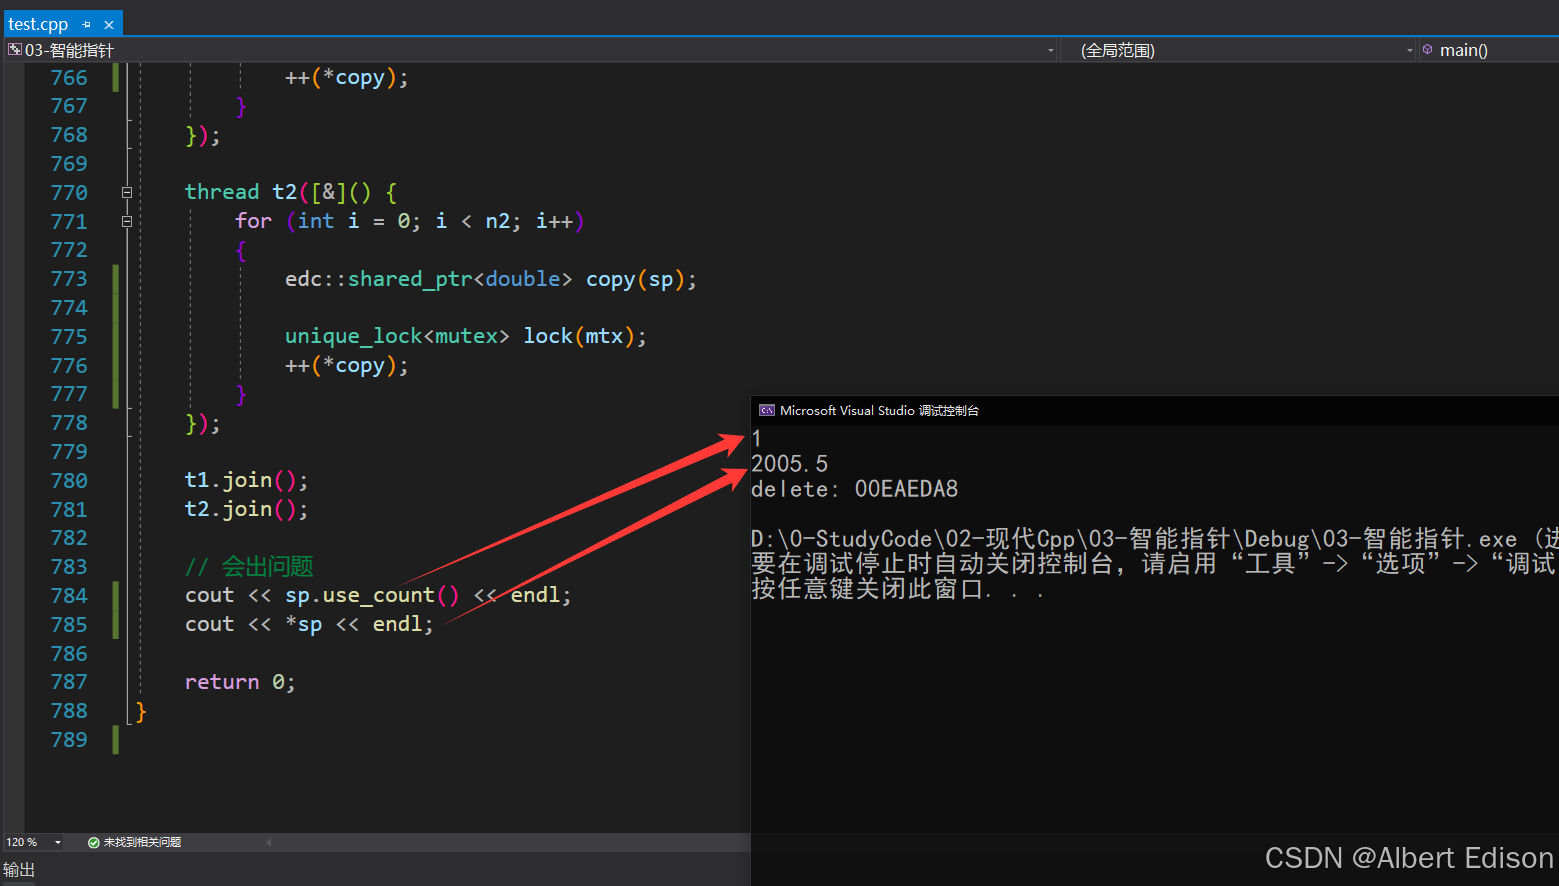Click the method icon beside main()

(x=1428, y=49)
